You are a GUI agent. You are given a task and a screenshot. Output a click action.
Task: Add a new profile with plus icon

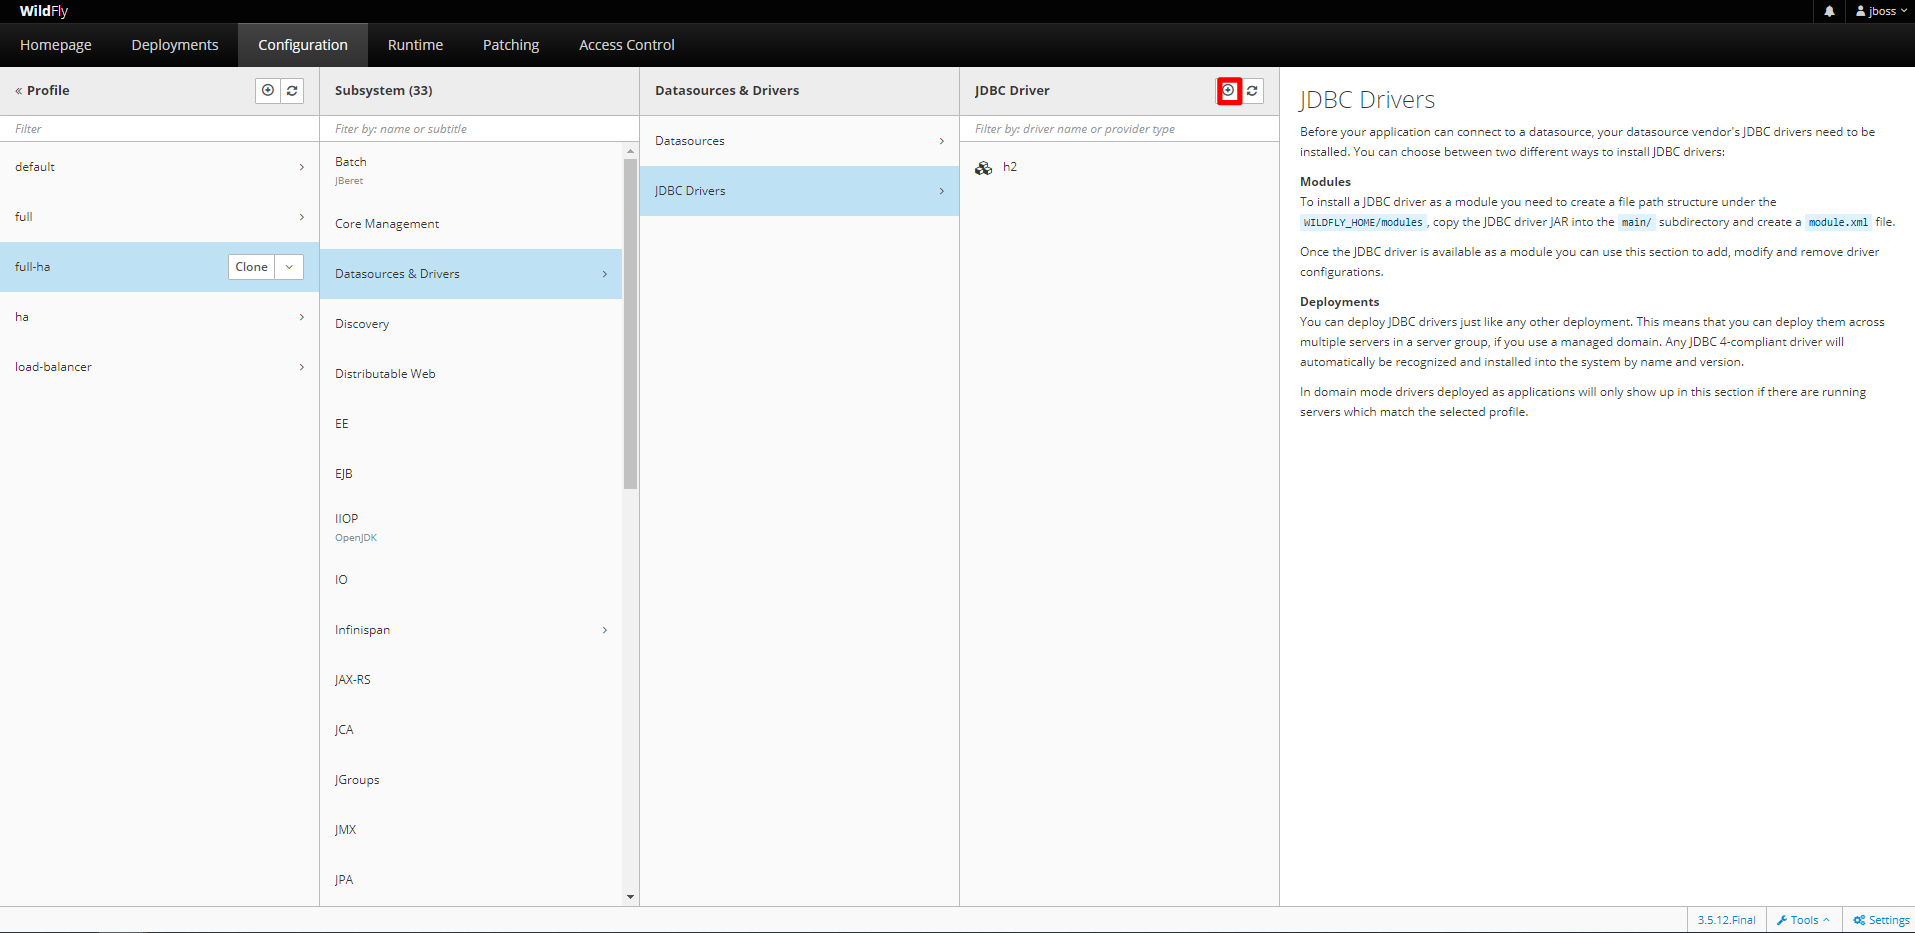(x=268, y=91)
